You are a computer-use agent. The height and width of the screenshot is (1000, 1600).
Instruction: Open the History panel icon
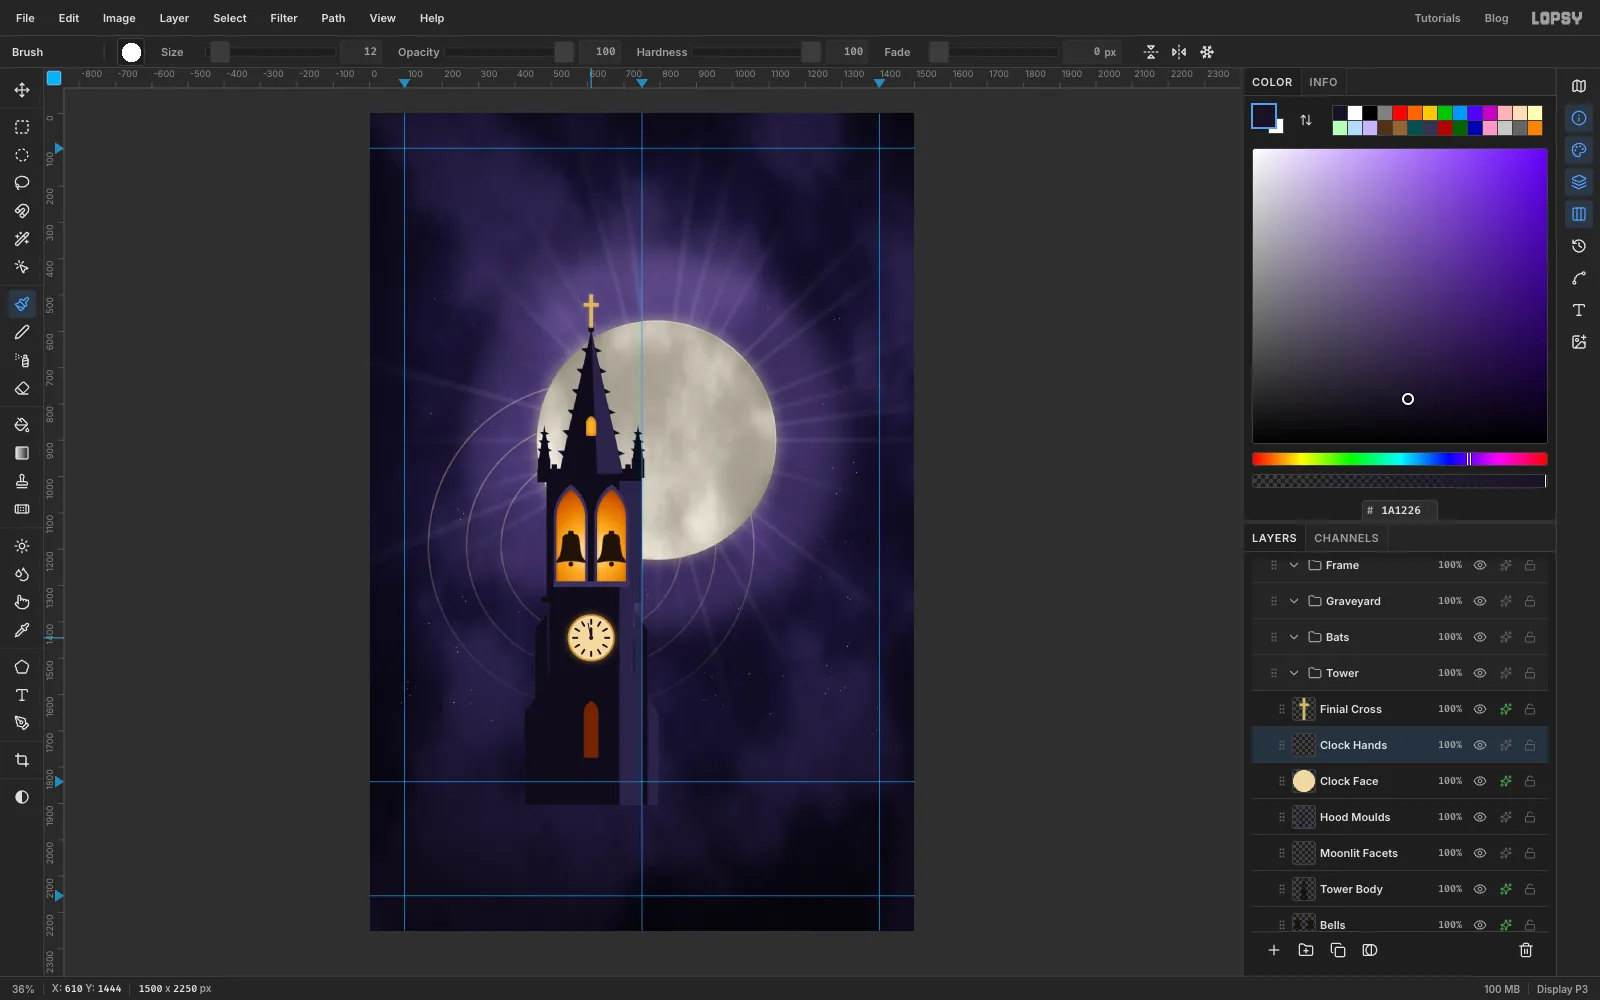pyautogui.click(x=1579, y=246)
